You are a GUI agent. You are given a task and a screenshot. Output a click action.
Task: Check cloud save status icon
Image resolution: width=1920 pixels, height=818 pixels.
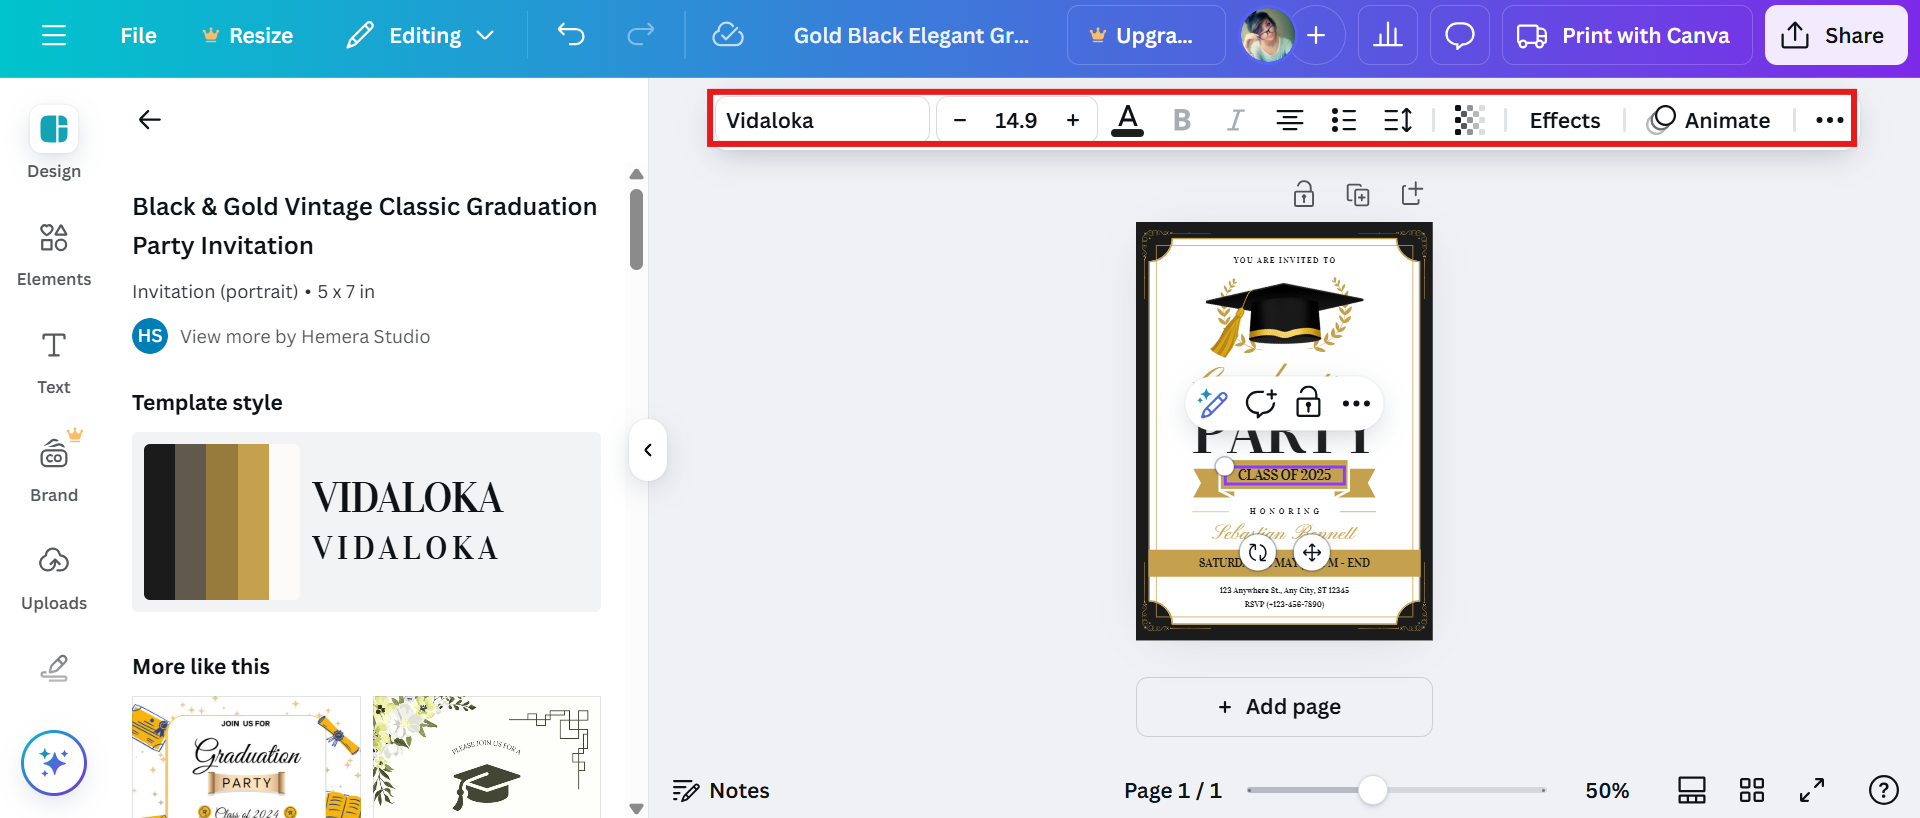(728, 36)
